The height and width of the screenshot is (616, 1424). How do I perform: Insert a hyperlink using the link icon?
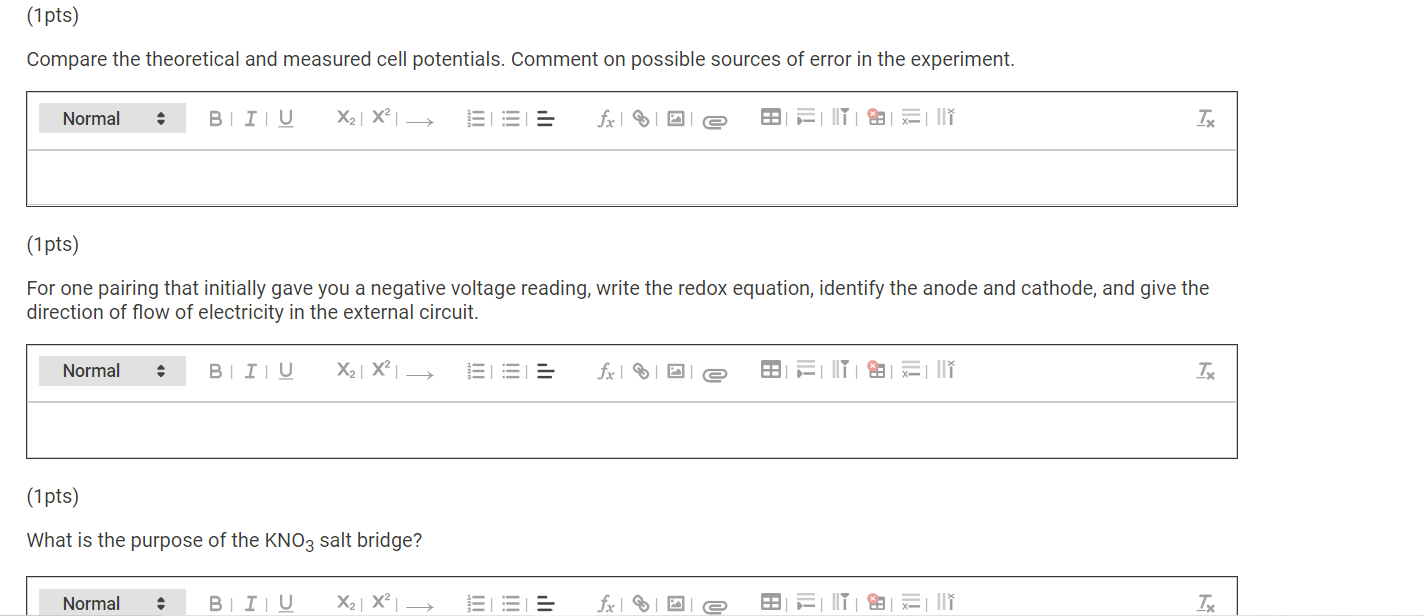(x=641, y=118)
